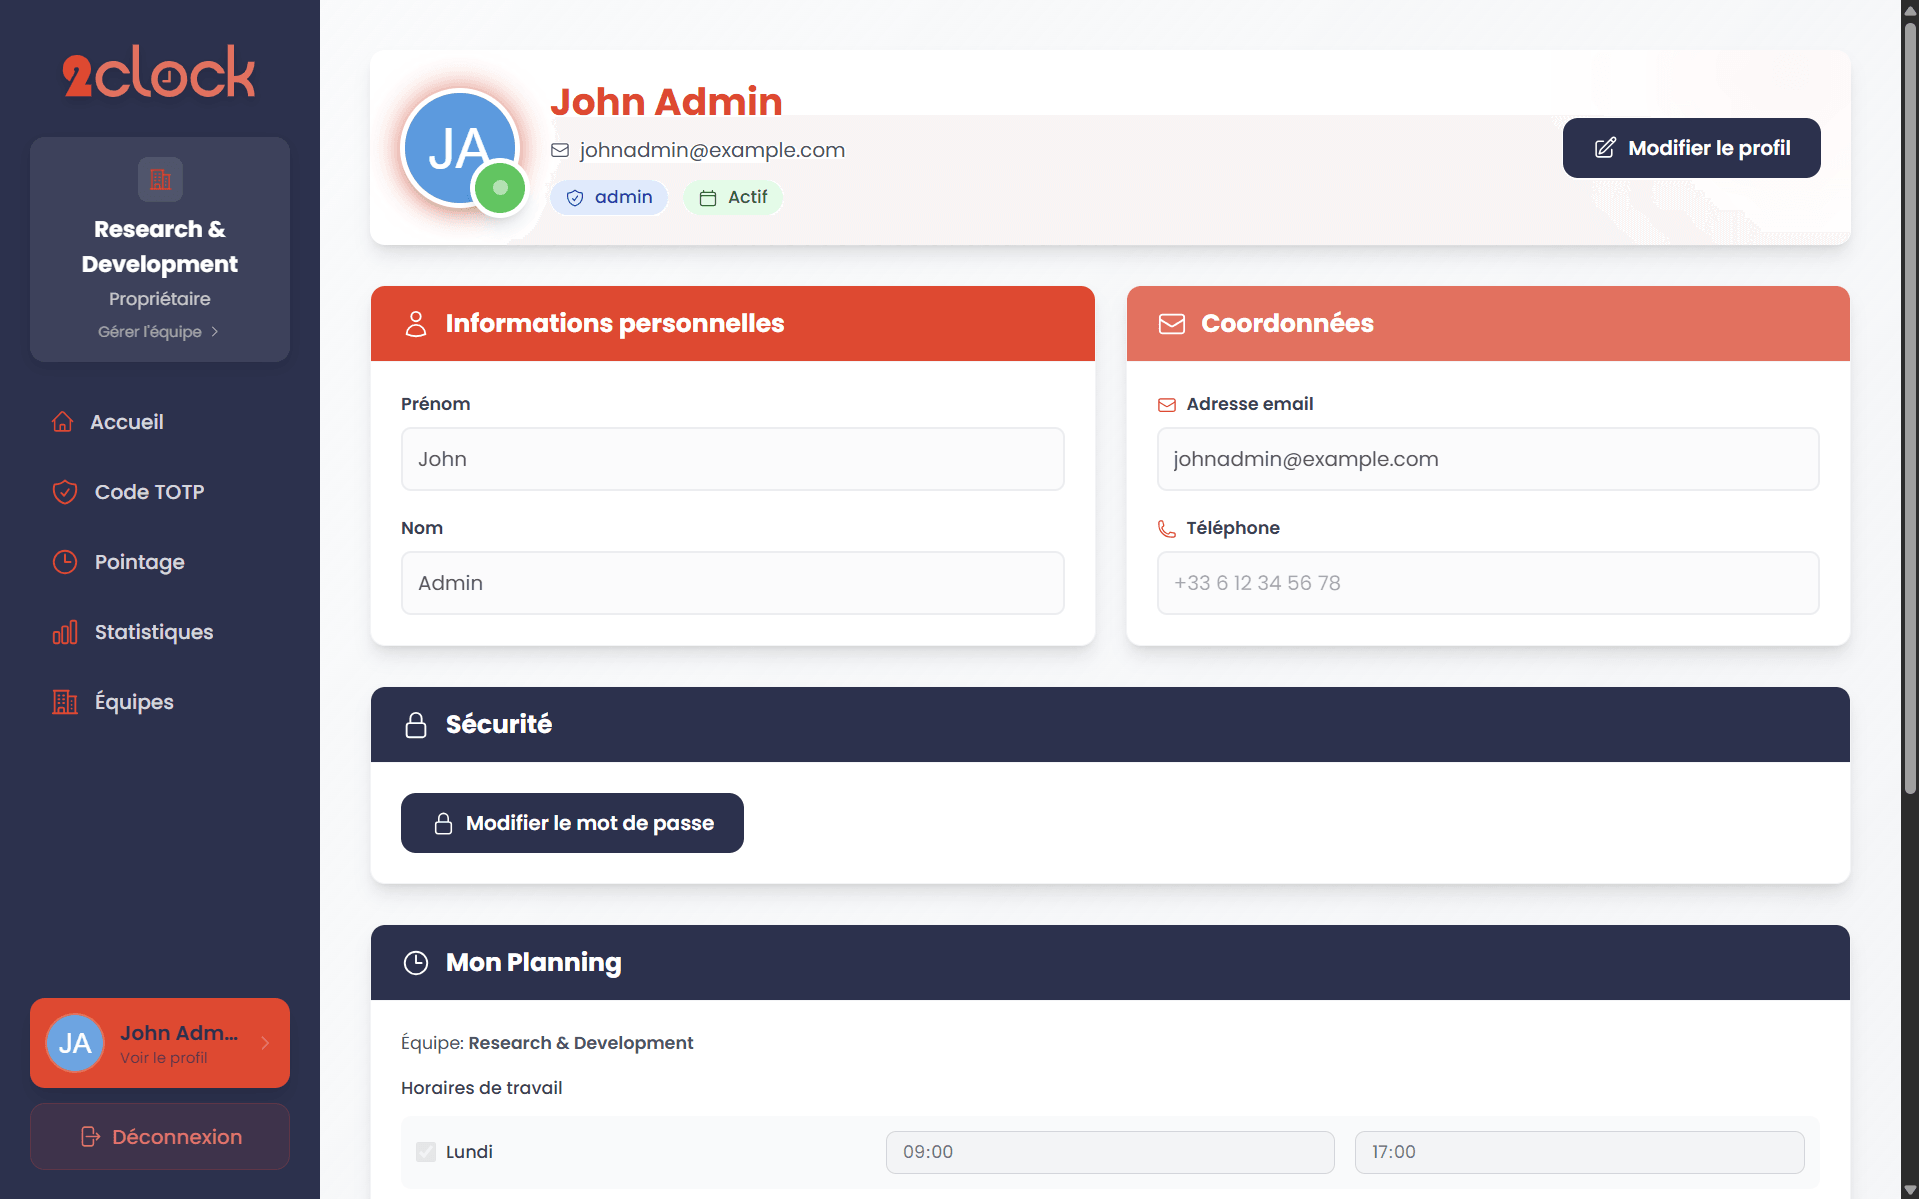Click Modifier le mot de passe button
Screen dimensions: 1919x1199
[572, 823]
